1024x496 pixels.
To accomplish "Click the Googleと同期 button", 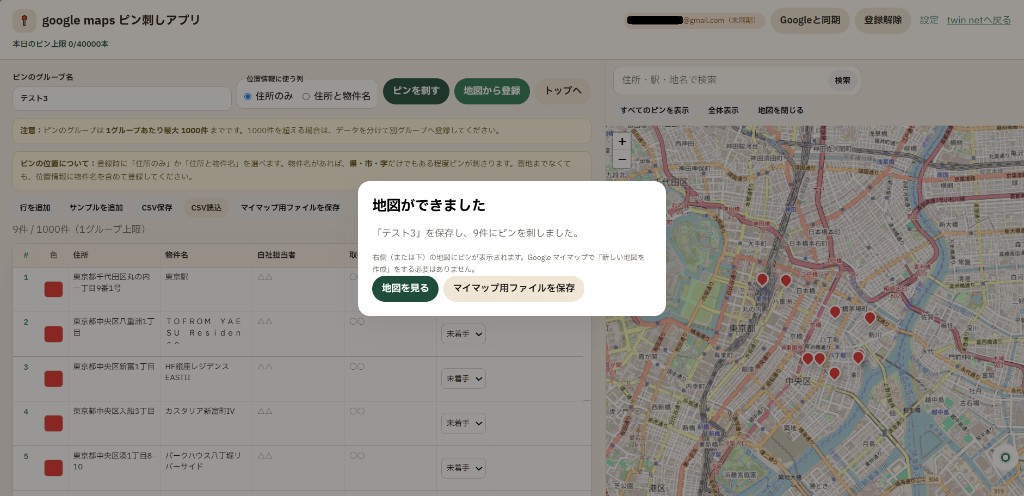I will 810,20.
